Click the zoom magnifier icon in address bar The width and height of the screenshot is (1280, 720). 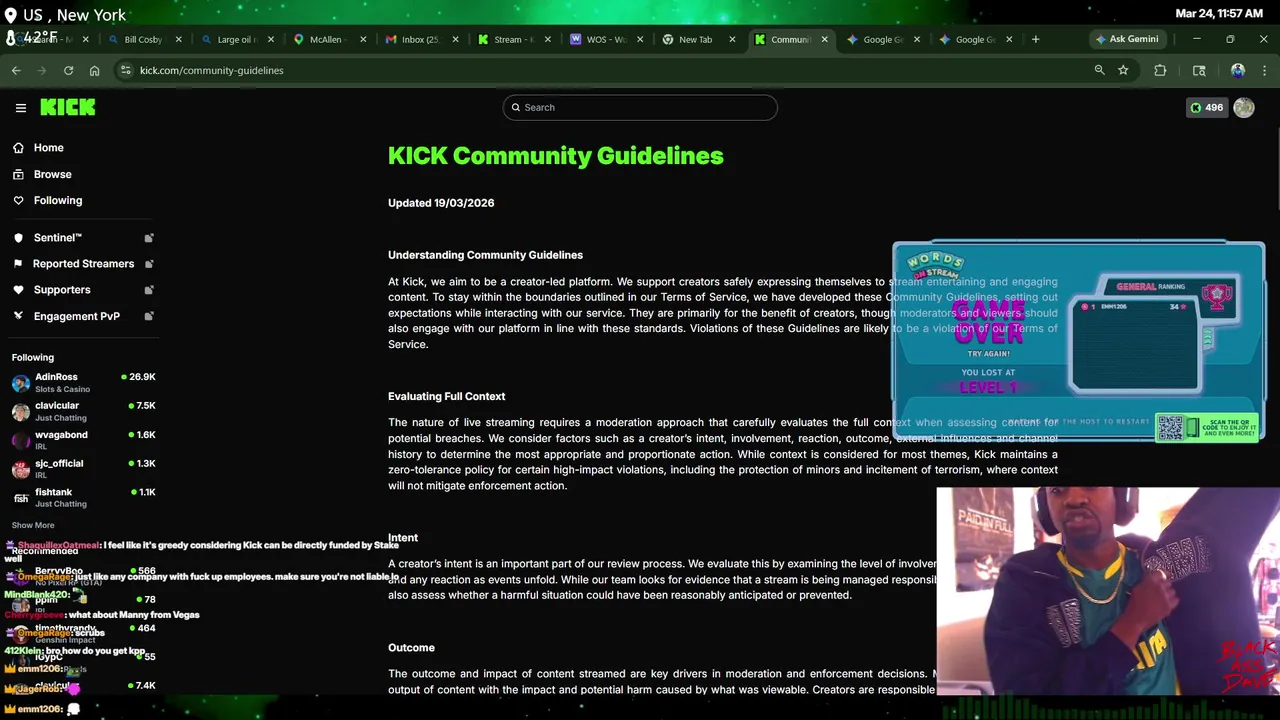[1099, 70]
